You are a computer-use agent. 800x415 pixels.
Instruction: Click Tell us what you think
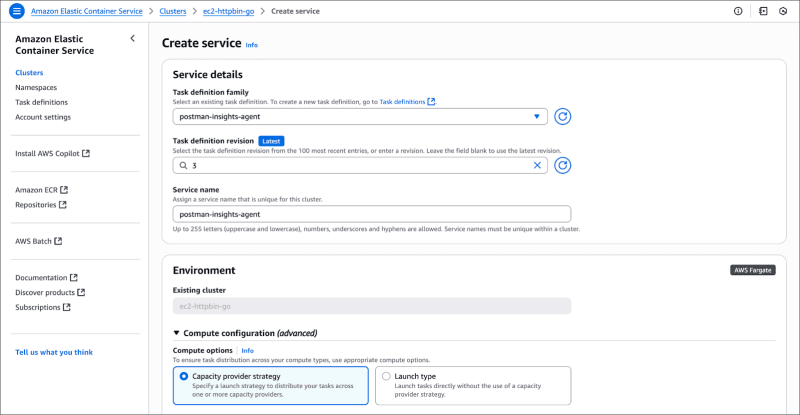[54, 352]
